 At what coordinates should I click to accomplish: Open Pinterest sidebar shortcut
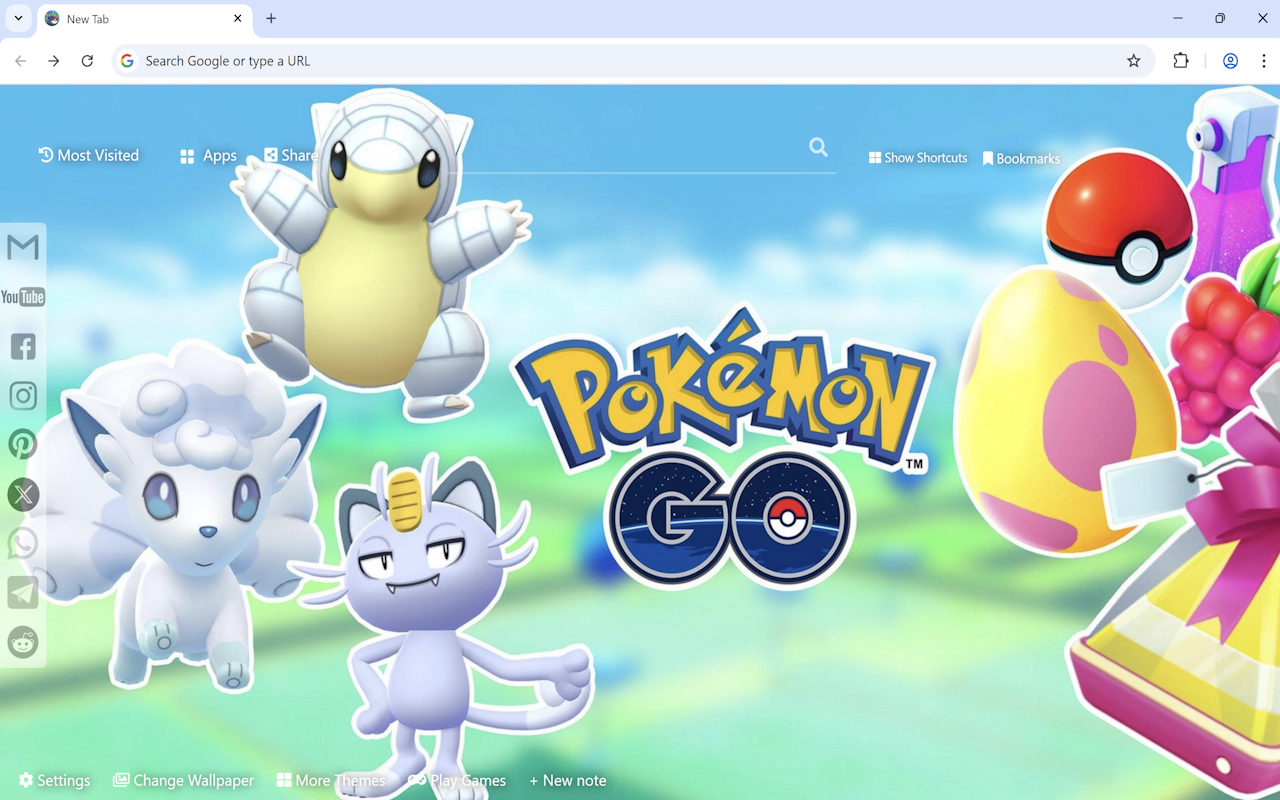[x=23, y=444]
